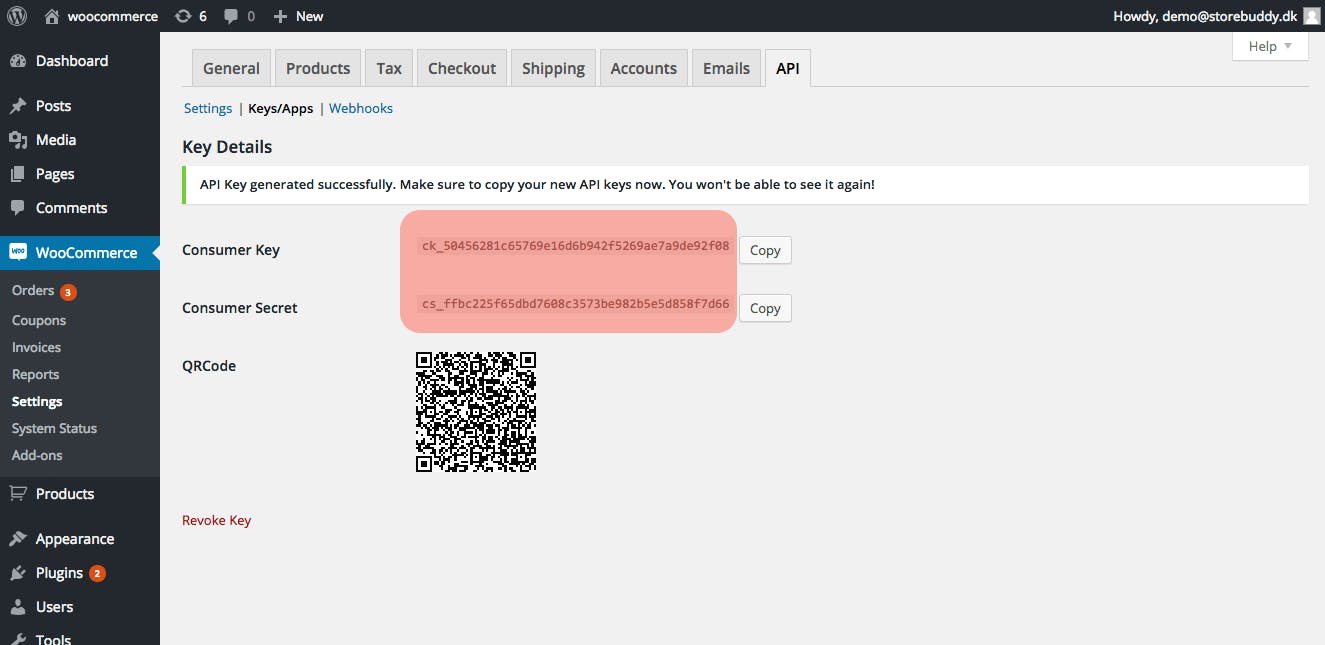Screen dimensions: 1325x645
Task: Open the Emails tab
Action: coord(726,68)
